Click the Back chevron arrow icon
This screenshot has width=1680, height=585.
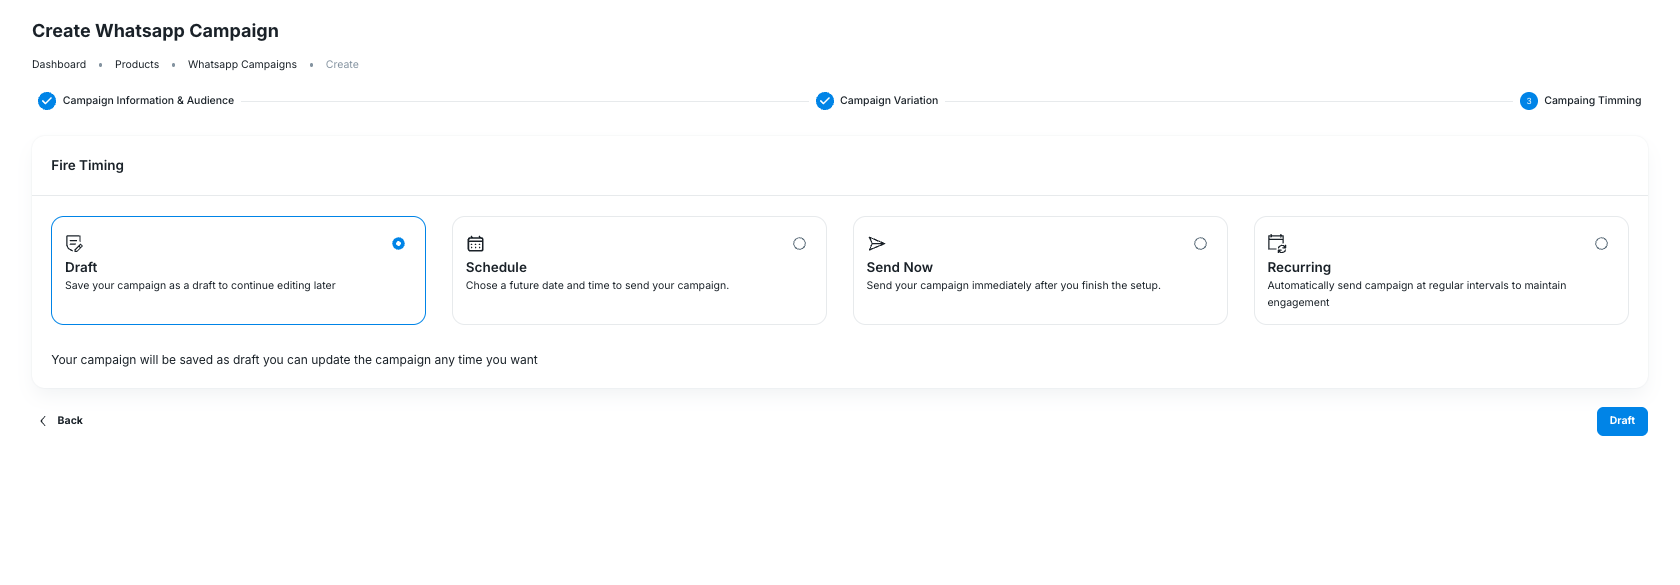pos(43,421)
